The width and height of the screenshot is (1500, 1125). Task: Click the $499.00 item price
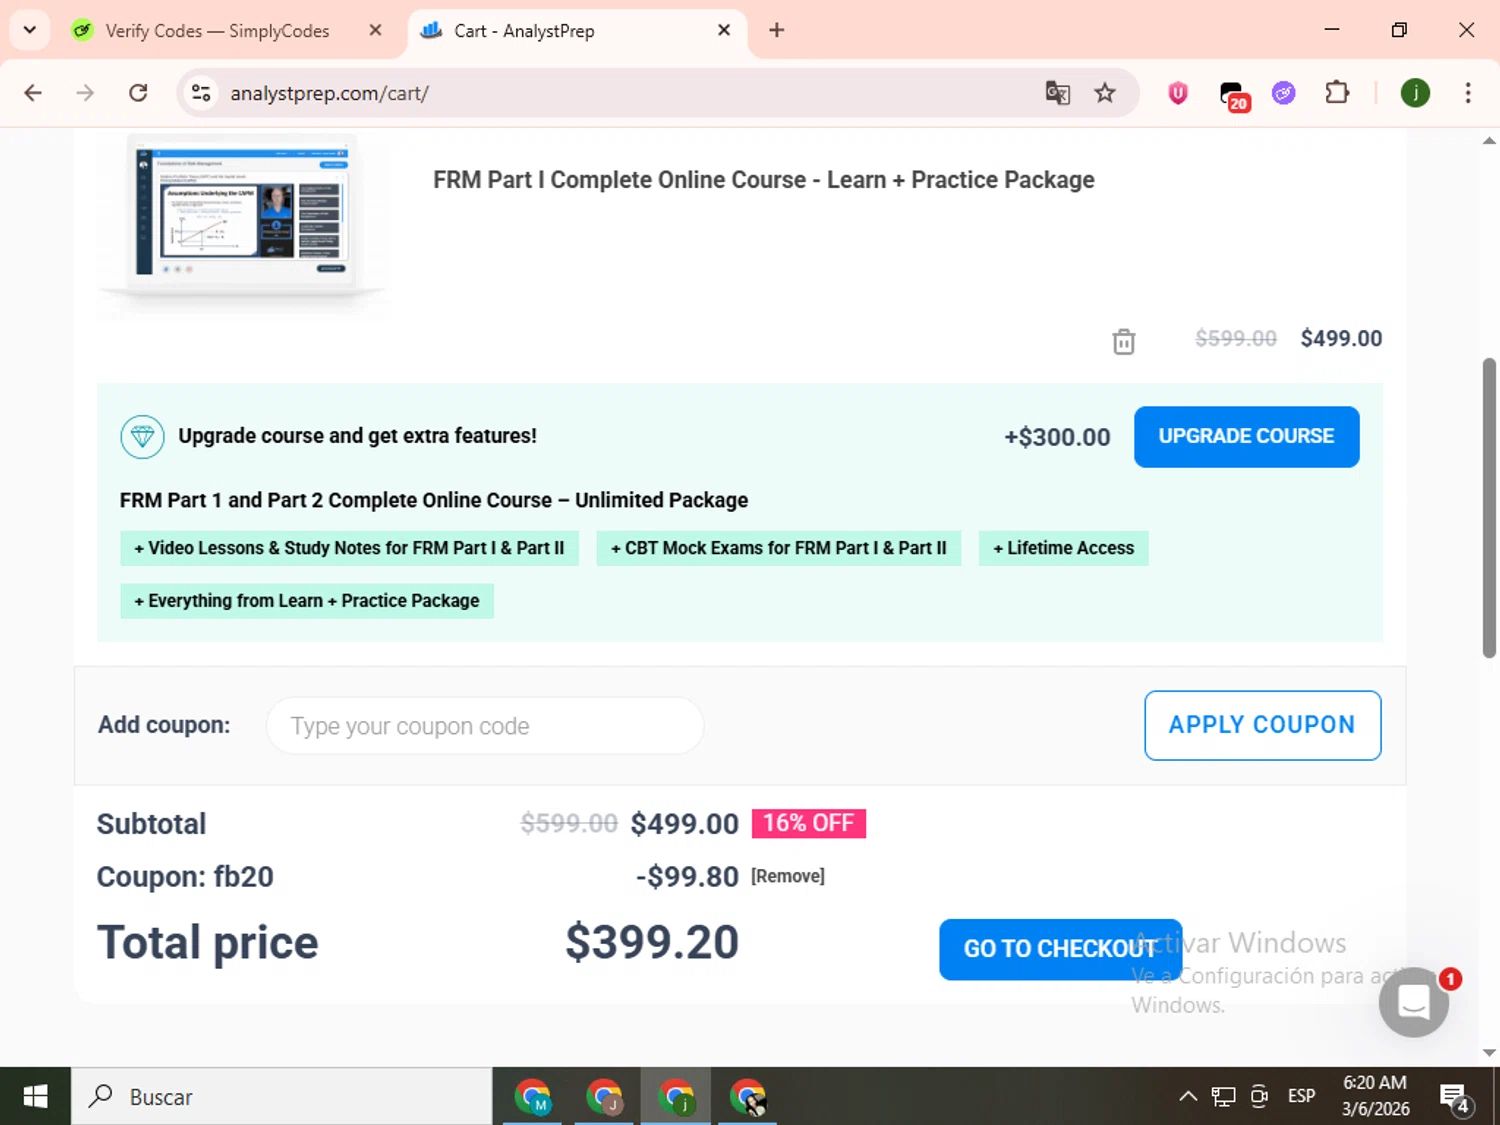1341,338
